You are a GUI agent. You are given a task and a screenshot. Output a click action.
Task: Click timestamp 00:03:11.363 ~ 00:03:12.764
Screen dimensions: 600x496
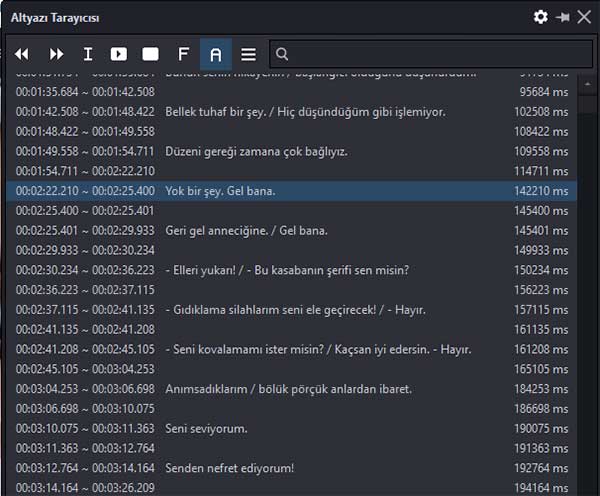[x=85, y=449]
